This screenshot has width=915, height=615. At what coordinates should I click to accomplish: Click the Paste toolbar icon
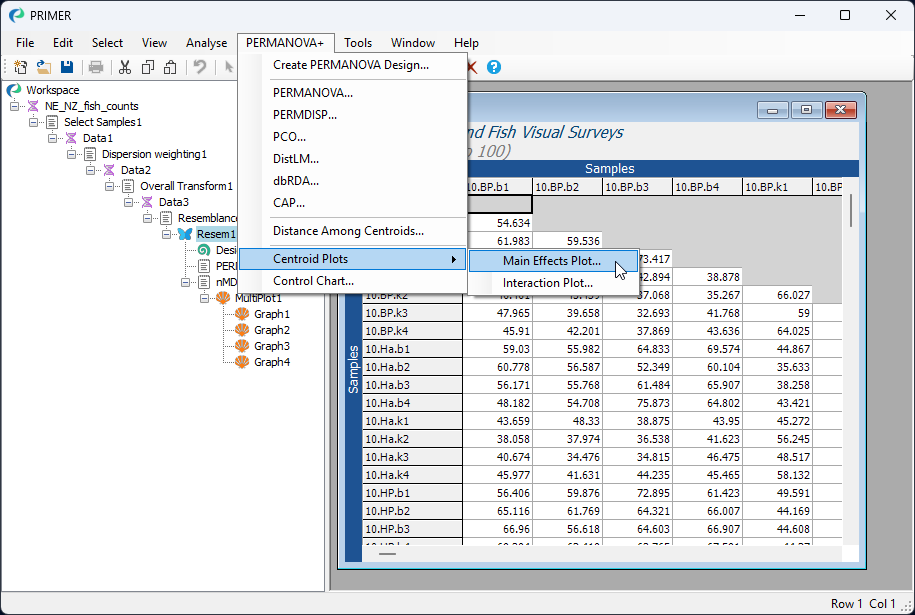point(171,67)
